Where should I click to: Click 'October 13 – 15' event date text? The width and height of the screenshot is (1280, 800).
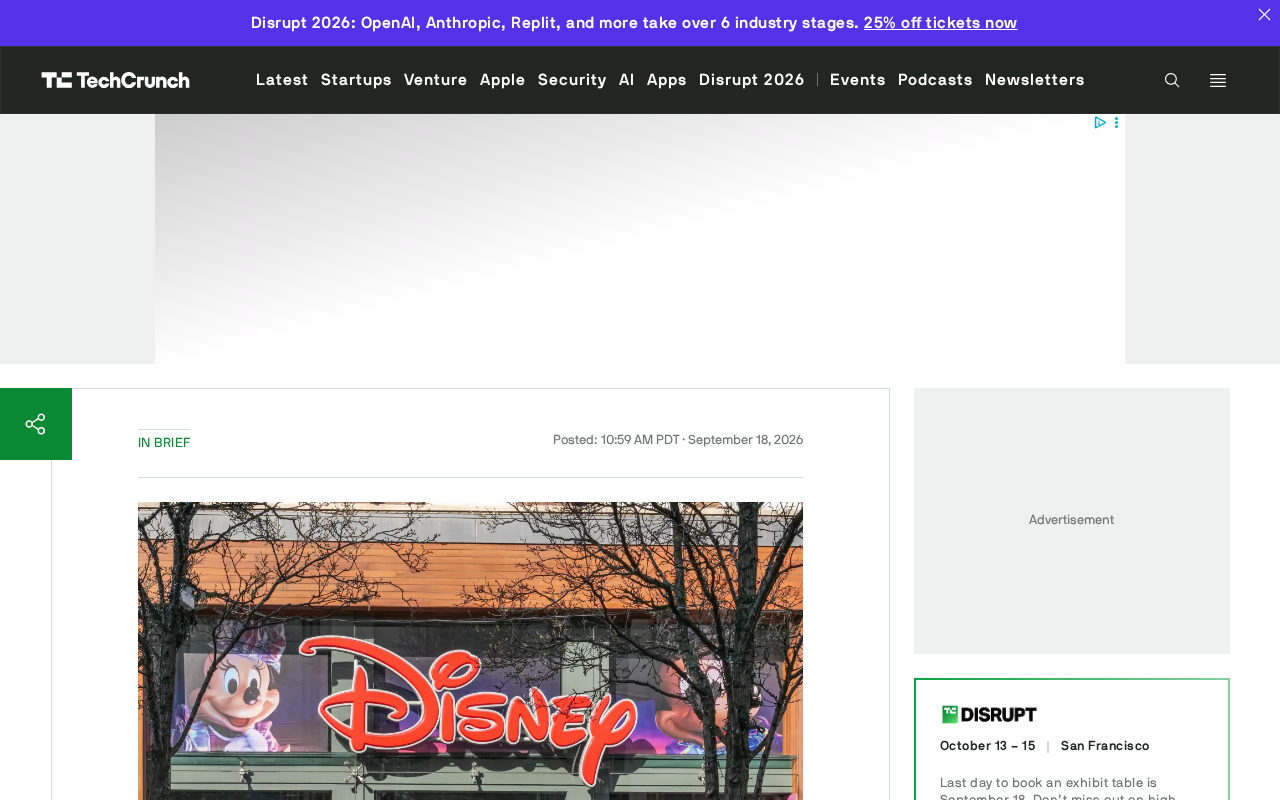click(988, 746)
